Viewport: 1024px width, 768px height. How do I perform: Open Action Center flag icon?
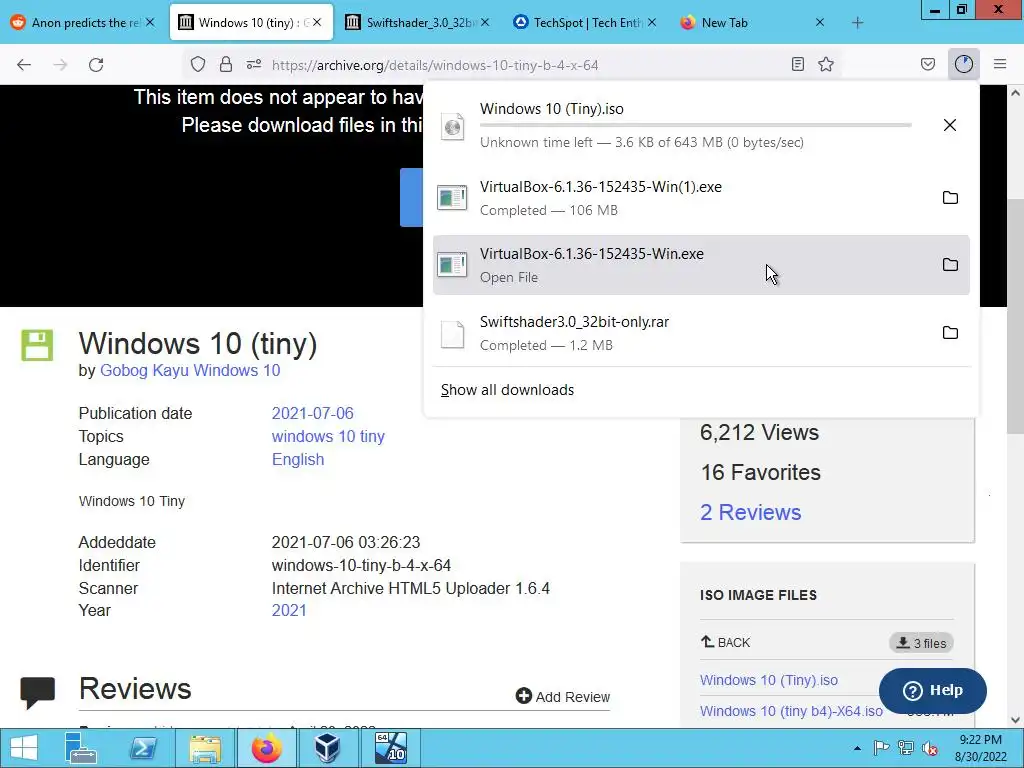(x=881, y=748)
